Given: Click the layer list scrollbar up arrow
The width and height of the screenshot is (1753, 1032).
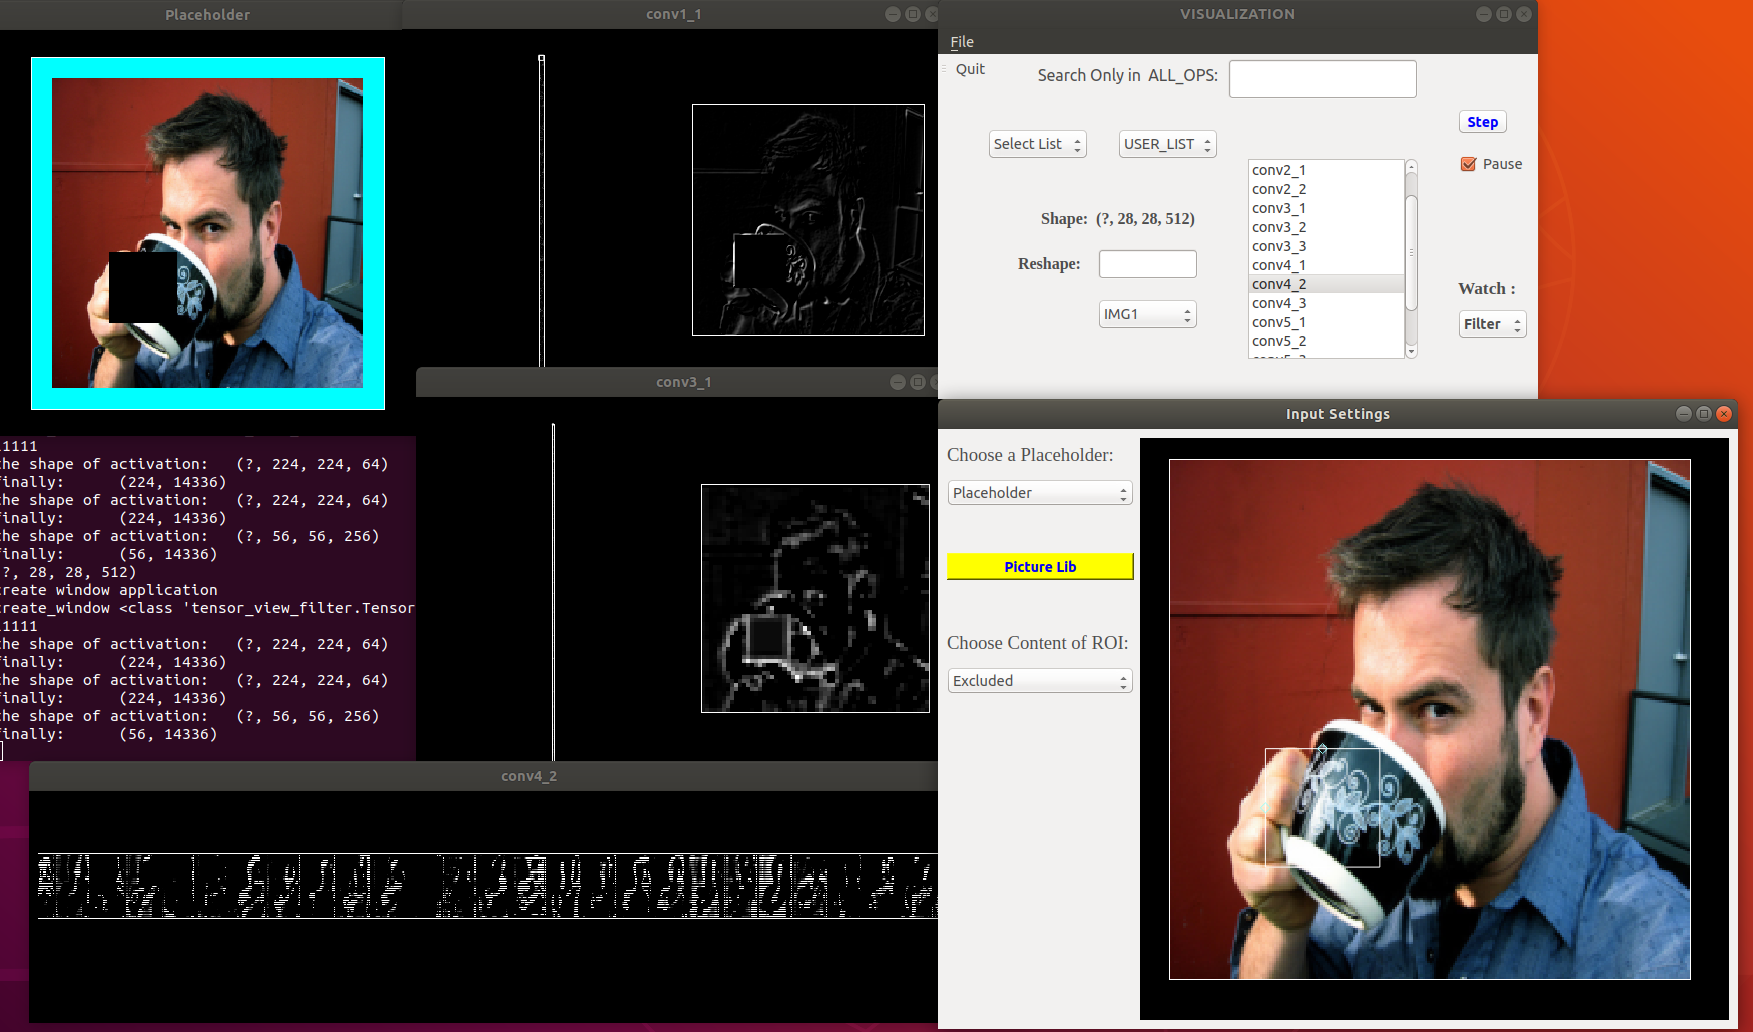Looking at the screenshot, I should [1411, 166].
